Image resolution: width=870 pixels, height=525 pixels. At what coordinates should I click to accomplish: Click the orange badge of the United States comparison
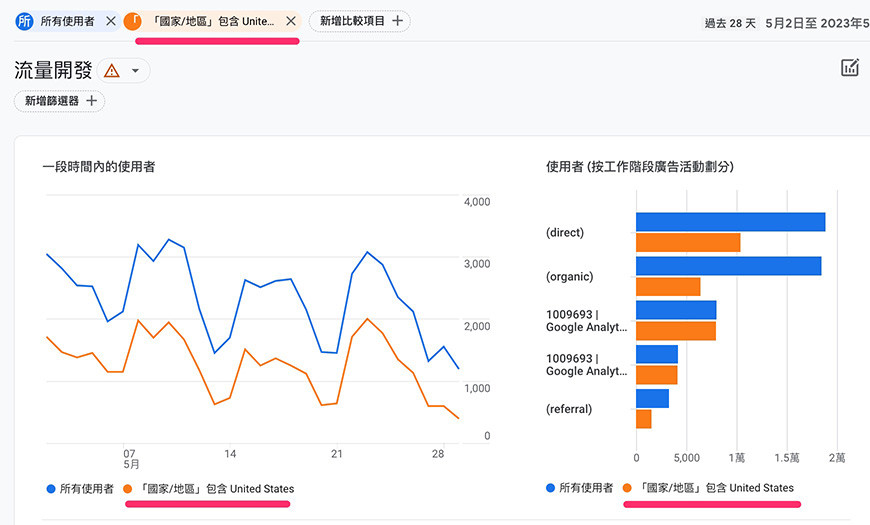pyautogui.click(x=133, y=21)
